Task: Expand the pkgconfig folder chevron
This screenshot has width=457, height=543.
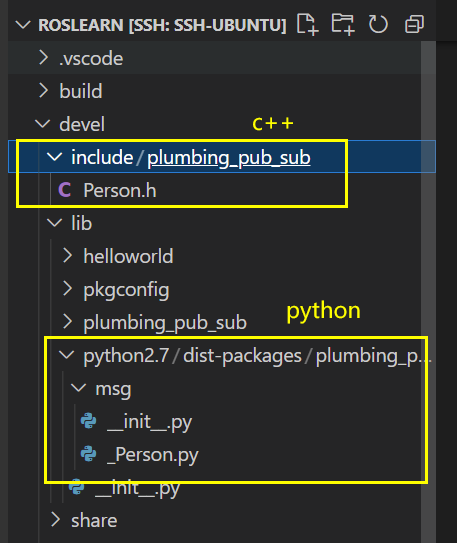Action: (x=68, y=289)
